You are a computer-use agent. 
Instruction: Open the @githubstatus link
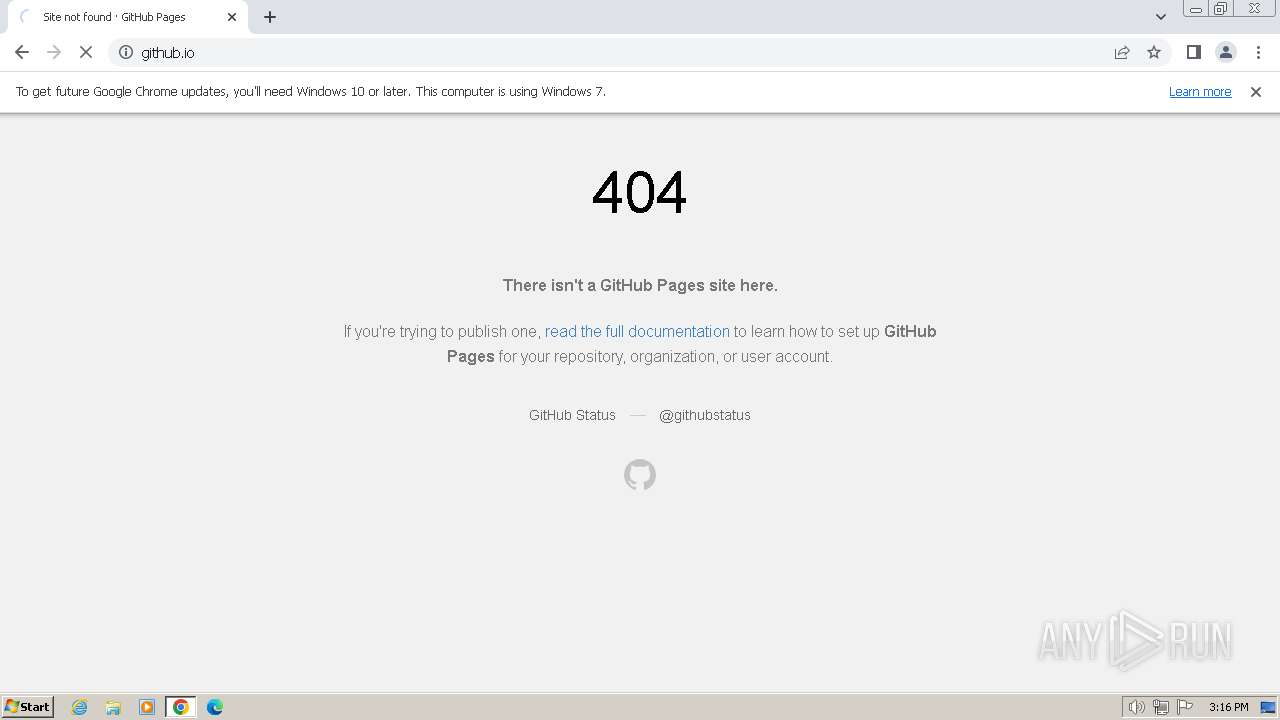pos(704,415)
